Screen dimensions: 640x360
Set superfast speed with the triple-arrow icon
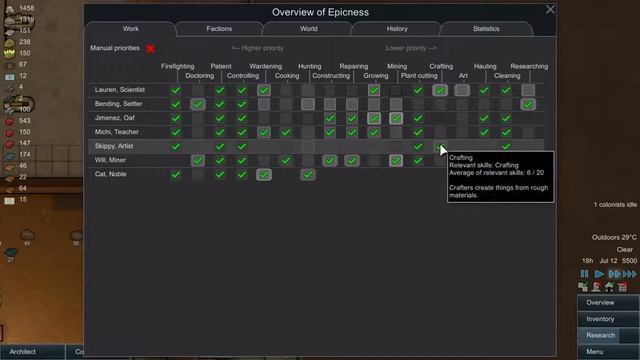click(630, 274)
